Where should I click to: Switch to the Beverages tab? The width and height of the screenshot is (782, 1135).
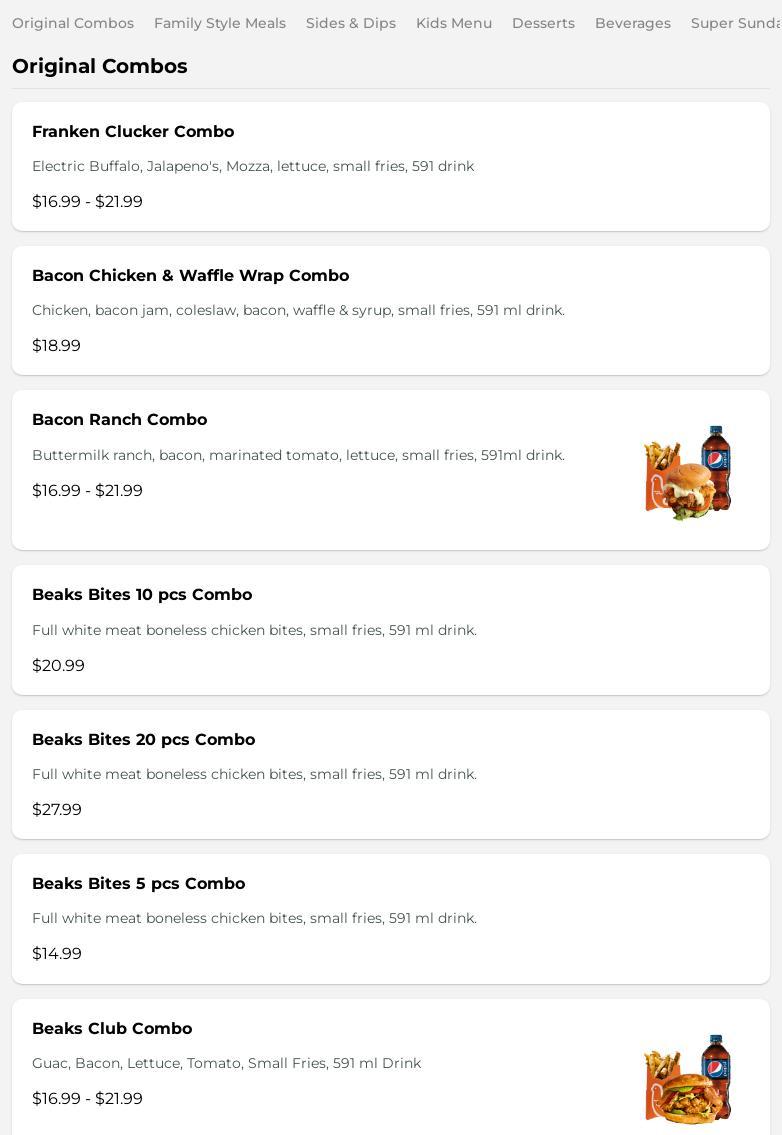pos(633,23)
